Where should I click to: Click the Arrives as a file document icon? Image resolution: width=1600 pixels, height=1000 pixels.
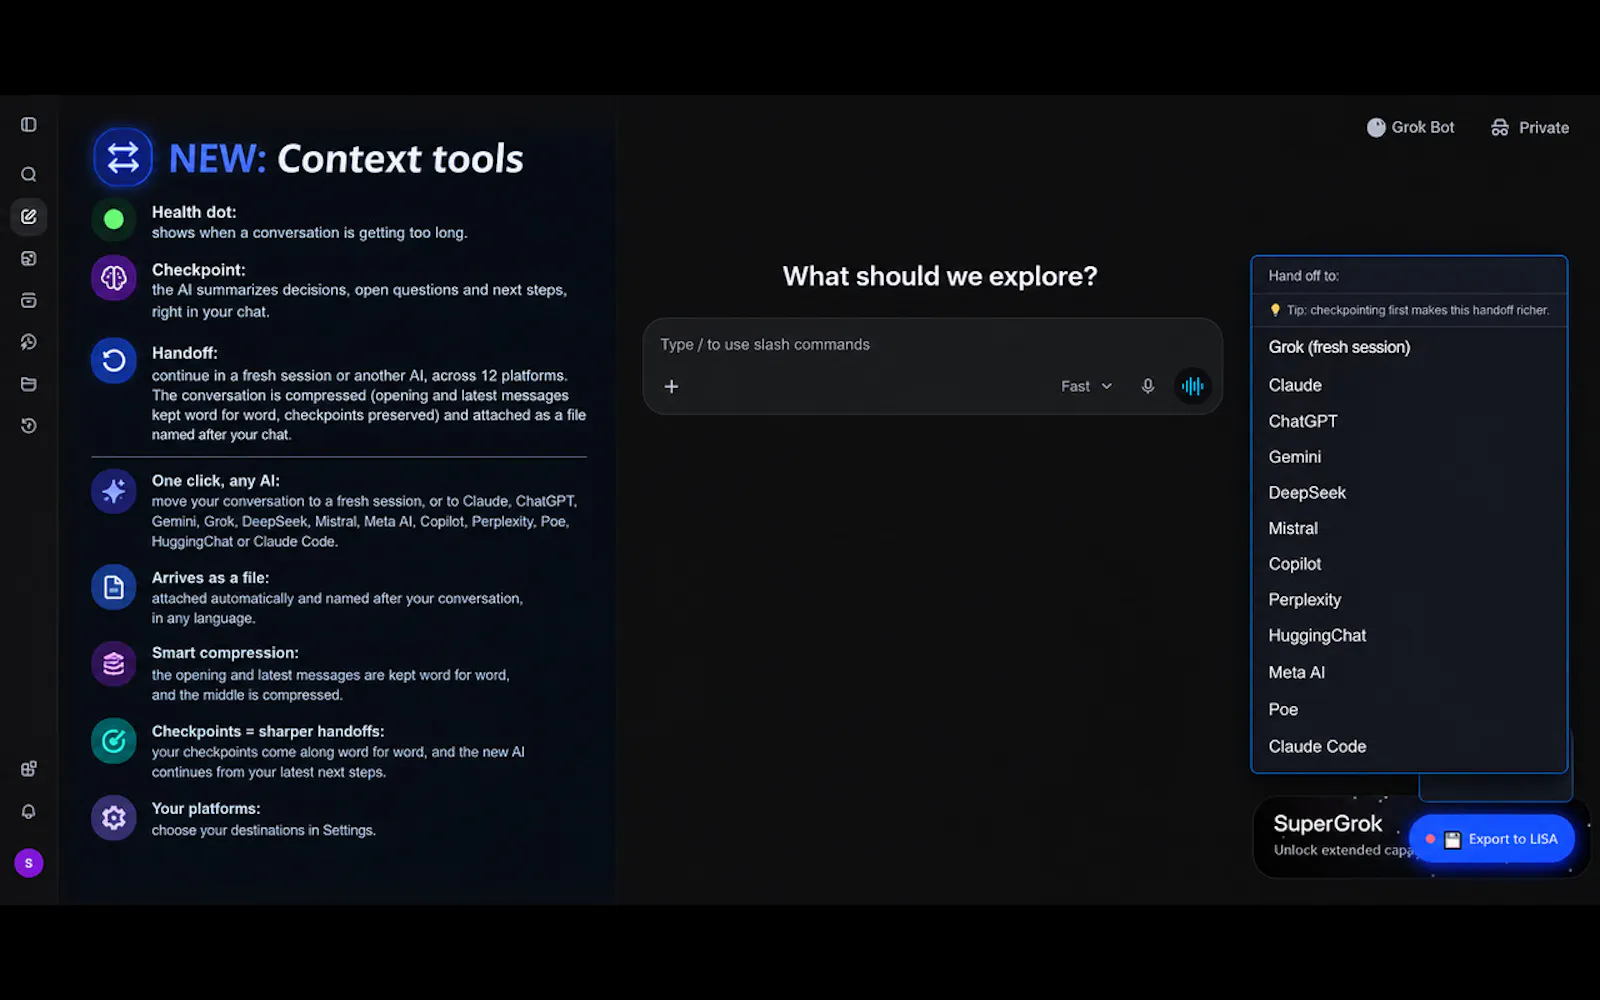point(114,588)
